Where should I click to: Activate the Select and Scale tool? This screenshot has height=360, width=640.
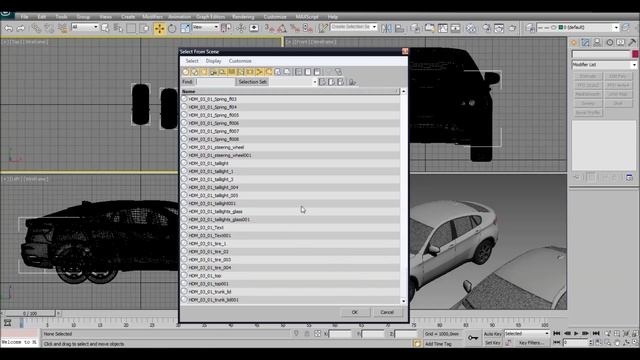pyautogui.click(x=185, y=28)
